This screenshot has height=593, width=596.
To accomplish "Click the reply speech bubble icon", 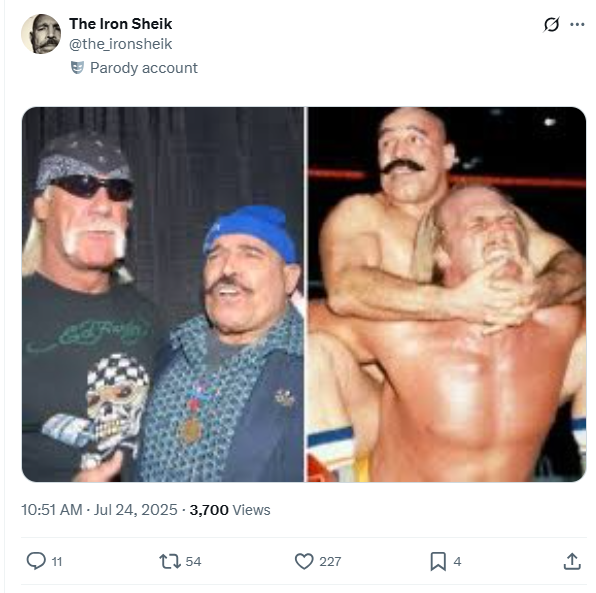I will [x=36, y=561].
